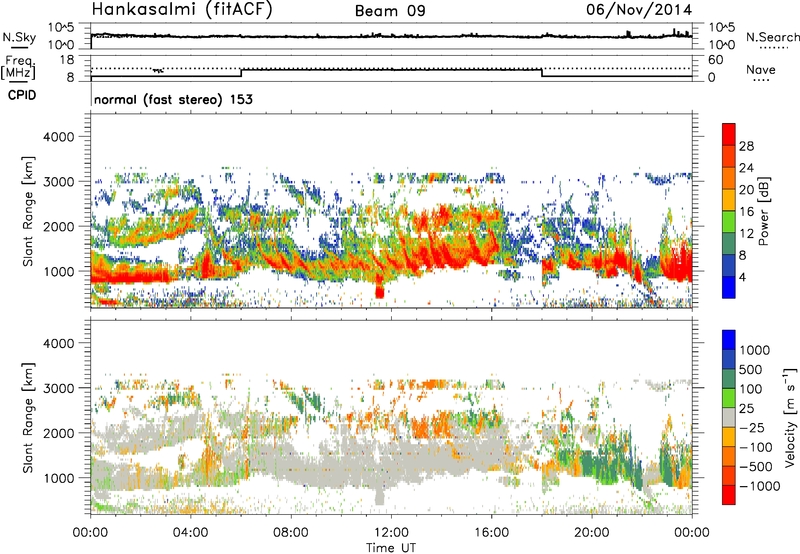This screenshot has width=800, height=554.
Task: Click the '1000' tick on Velocity colorbar
Action: (x=755, y=350)
